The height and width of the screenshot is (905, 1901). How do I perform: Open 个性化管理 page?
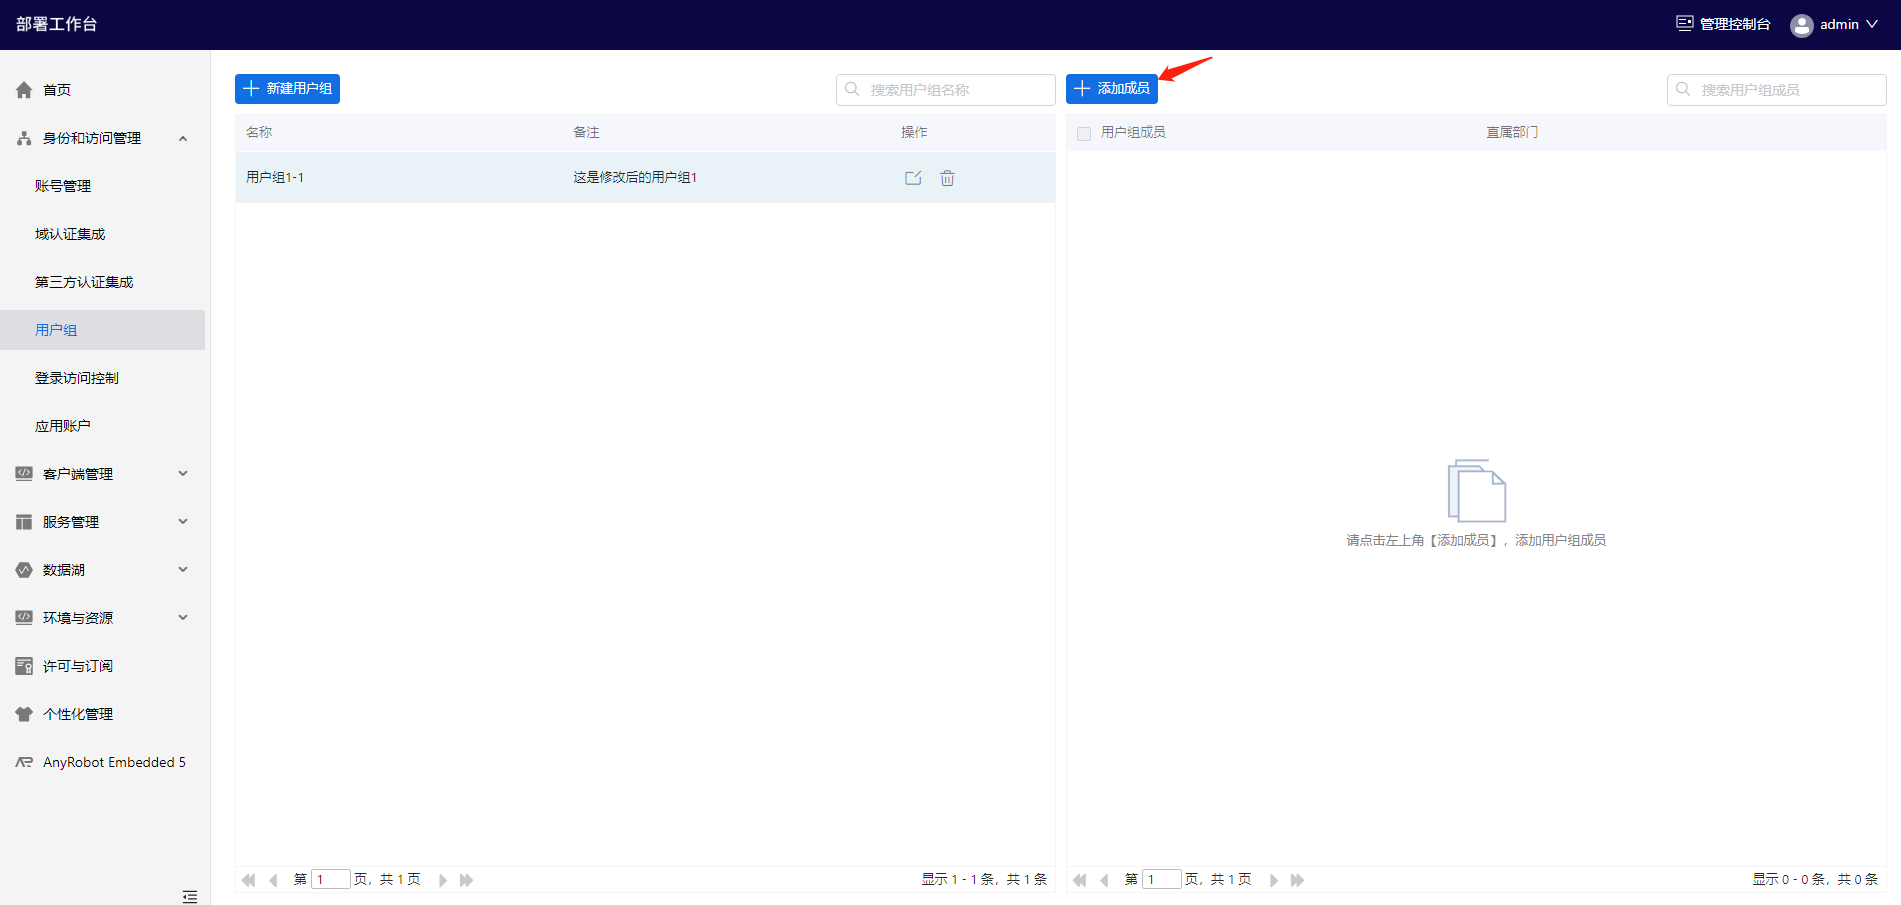pyautogui.click(x=78, y=714)
